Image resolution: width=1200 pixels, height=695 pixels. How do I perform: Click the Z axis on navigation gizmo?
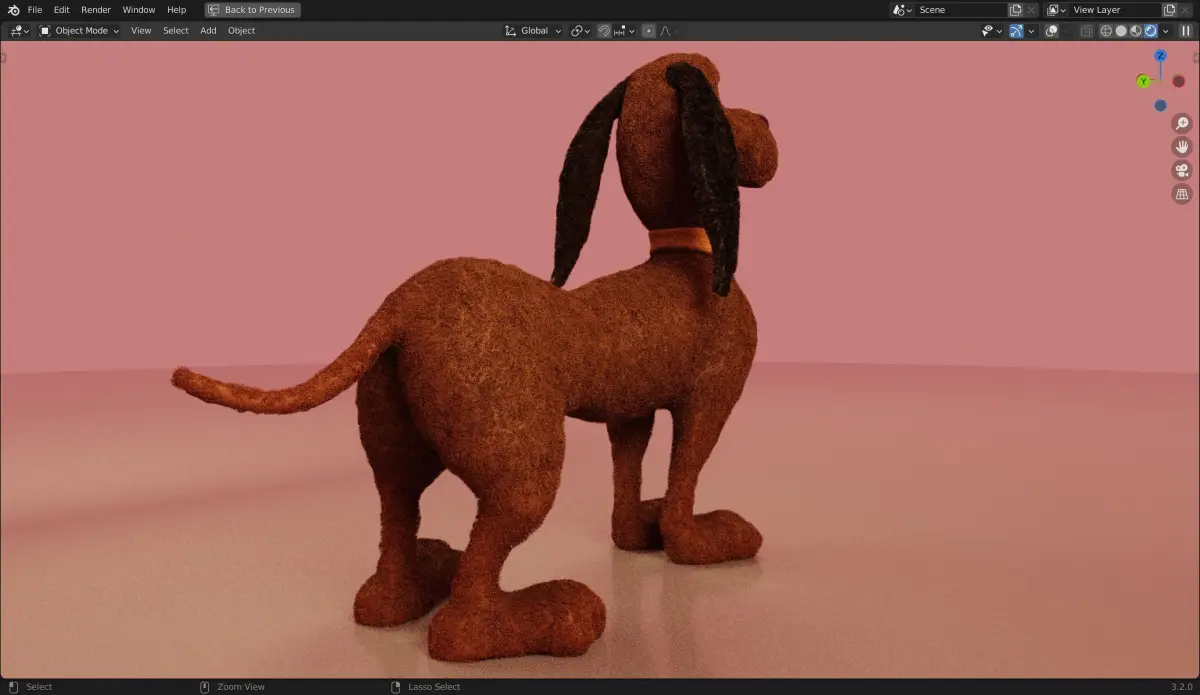1161,56
